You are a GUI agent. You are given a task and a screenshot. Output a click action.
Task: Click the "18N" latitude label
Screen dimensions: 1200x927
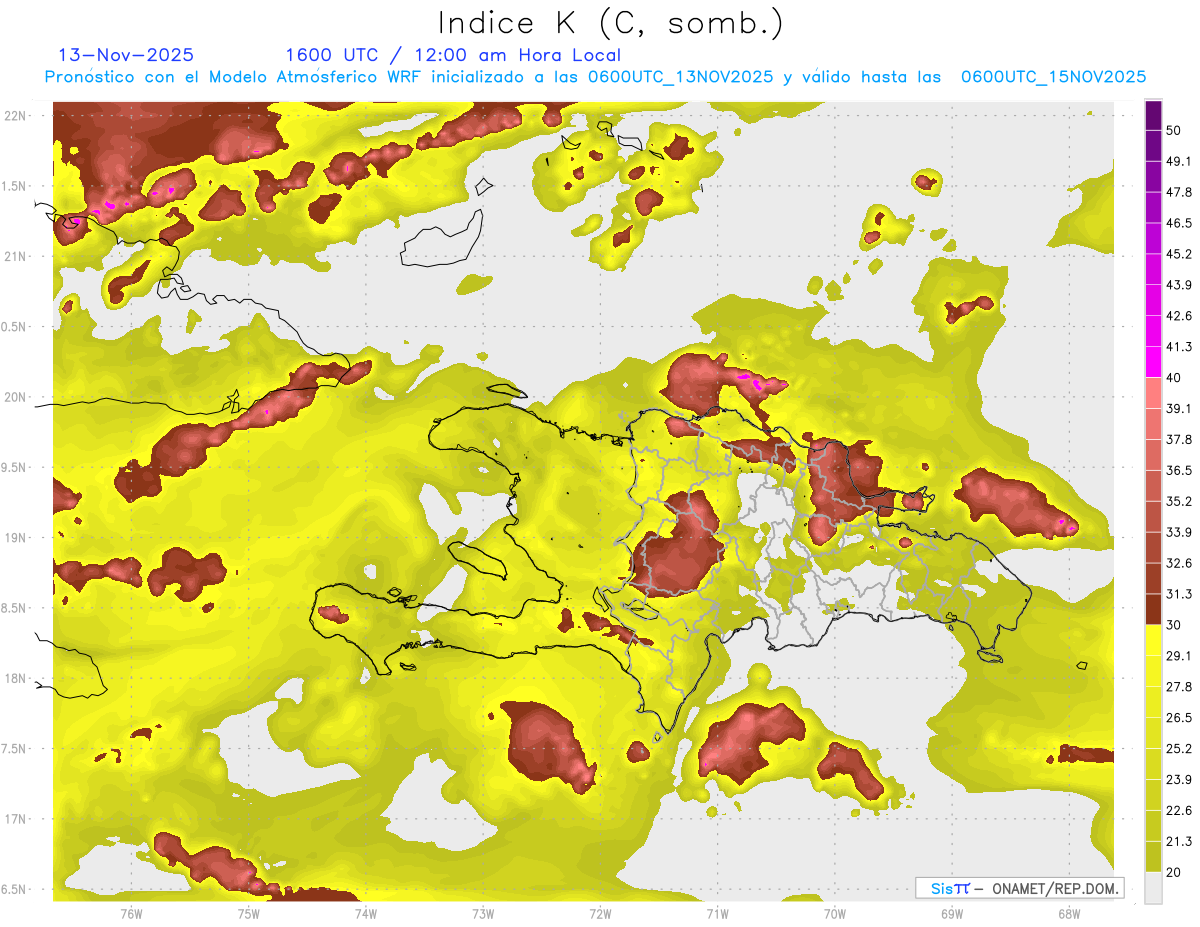[15, 678]
